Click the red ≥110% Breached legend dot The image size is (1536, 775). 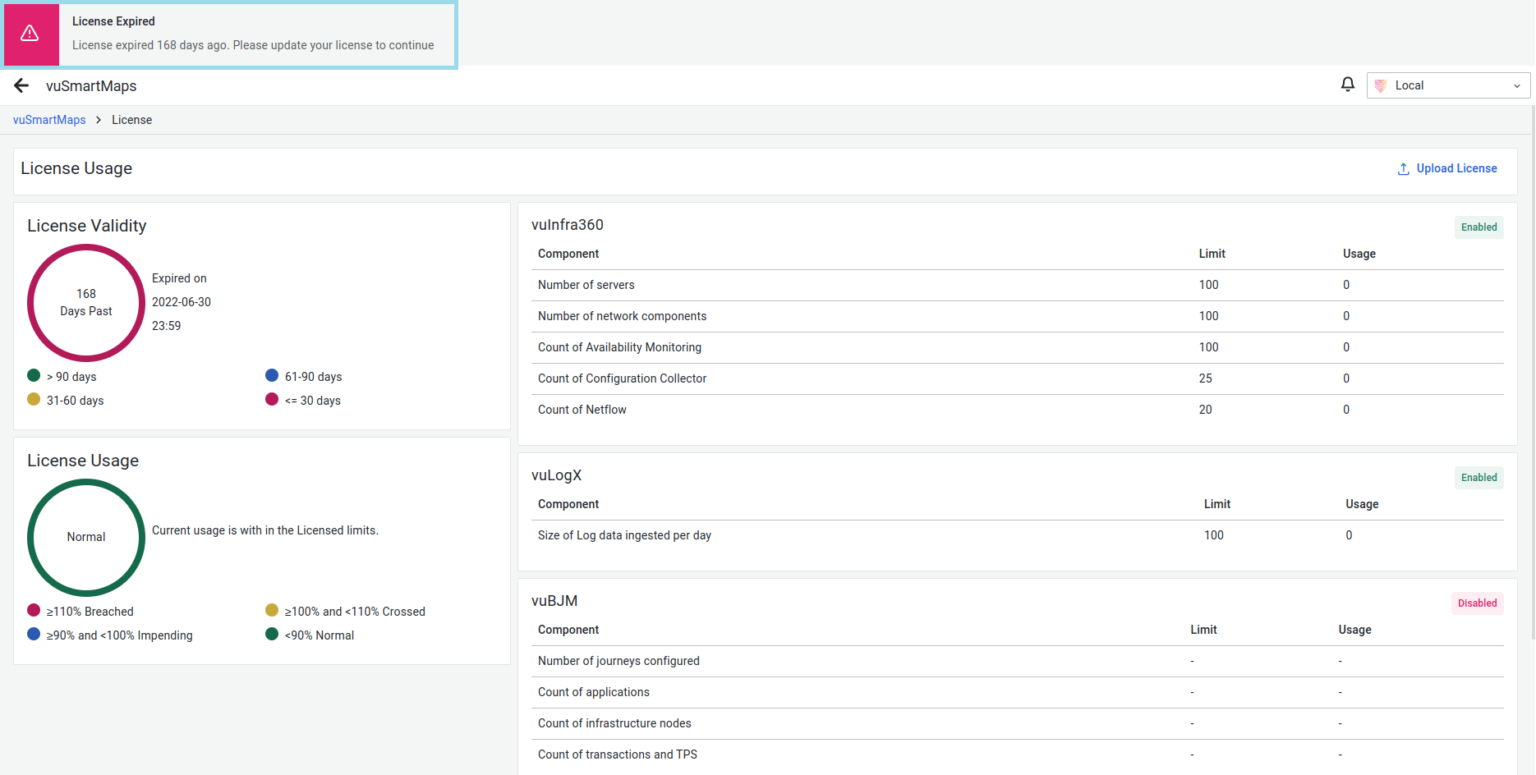34,610
